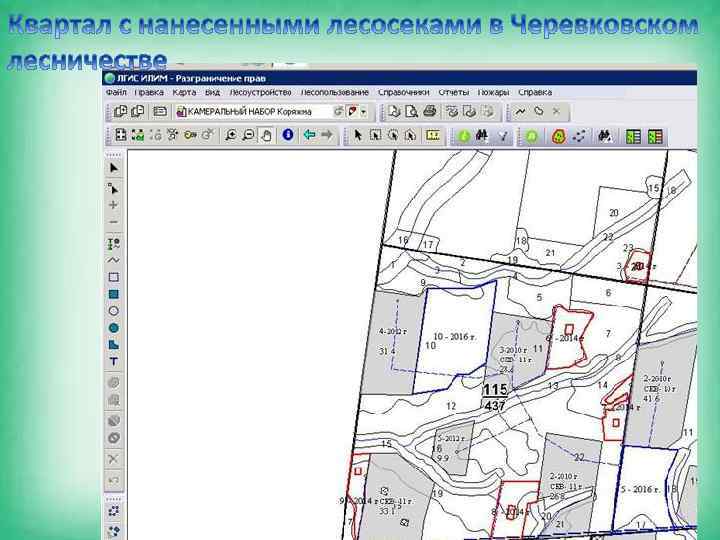Click the 4-2012 г label on the grey plot
This screenshot has height=540, width=720.
coord(393,331)
